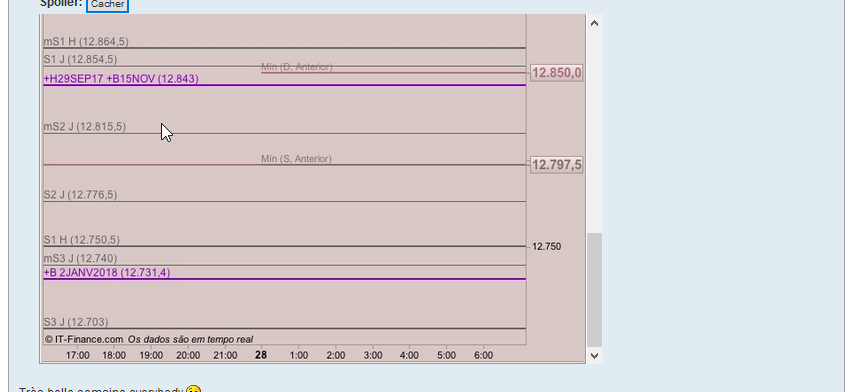Click the +H29SEP17 +B15NOV (12.843) label
Viewport: 853px width, 392px height.
tap(121, 79)
